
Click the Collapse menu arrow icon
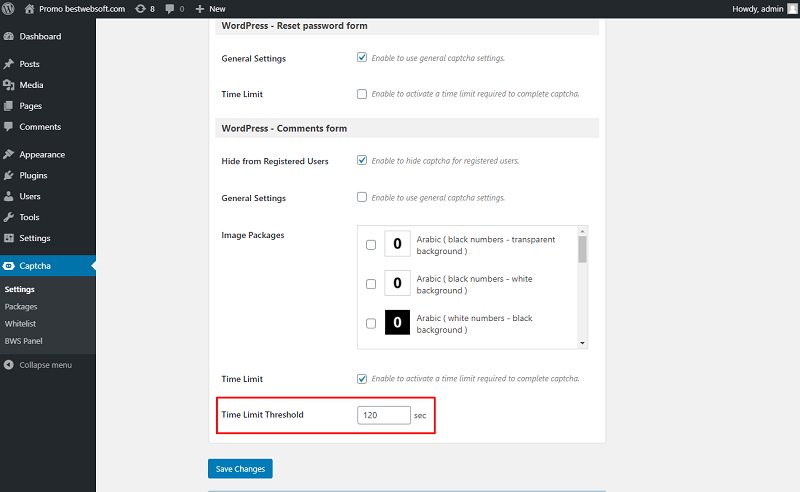pyautogui.click(x=9, y=365)
